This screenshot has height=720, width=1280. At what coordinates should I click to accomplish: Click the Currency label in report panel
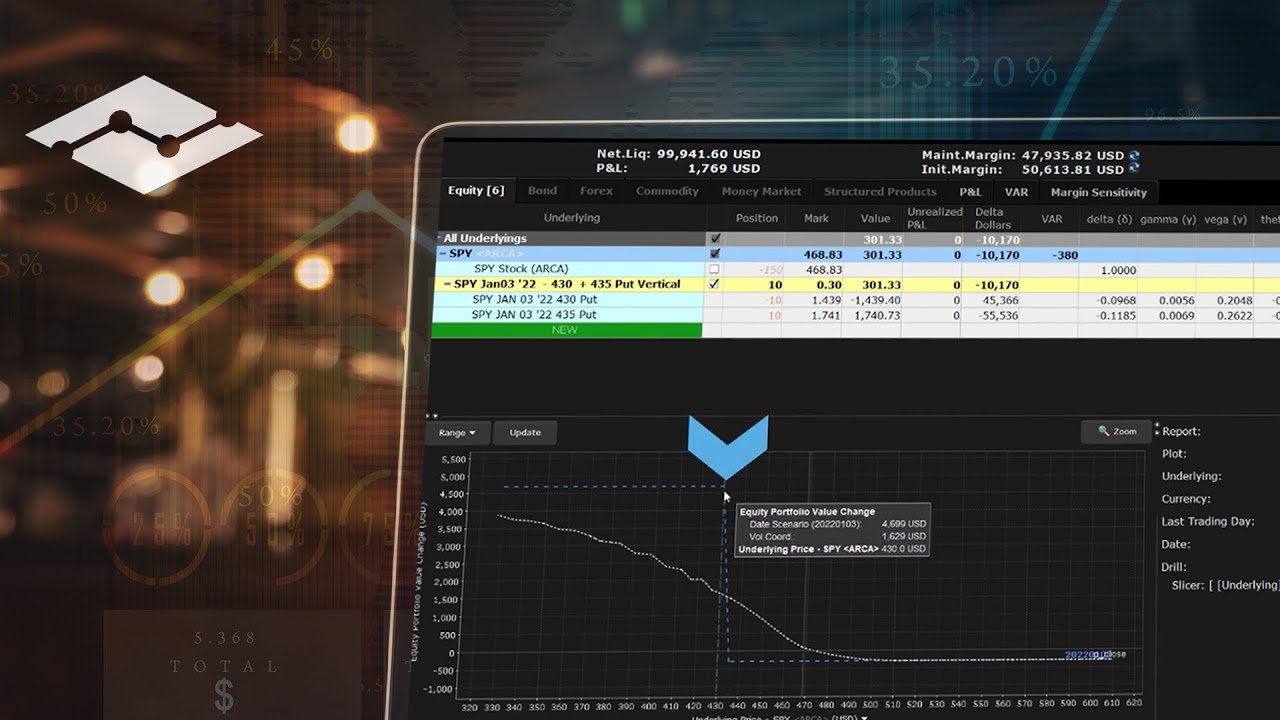tap(1186, 499)
